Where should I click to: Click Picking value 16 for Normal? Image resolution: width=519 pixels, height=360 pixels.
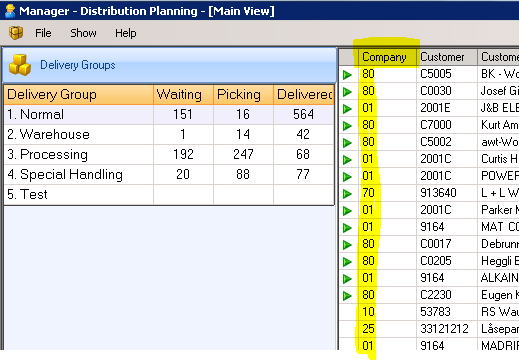tap(243, 114)
